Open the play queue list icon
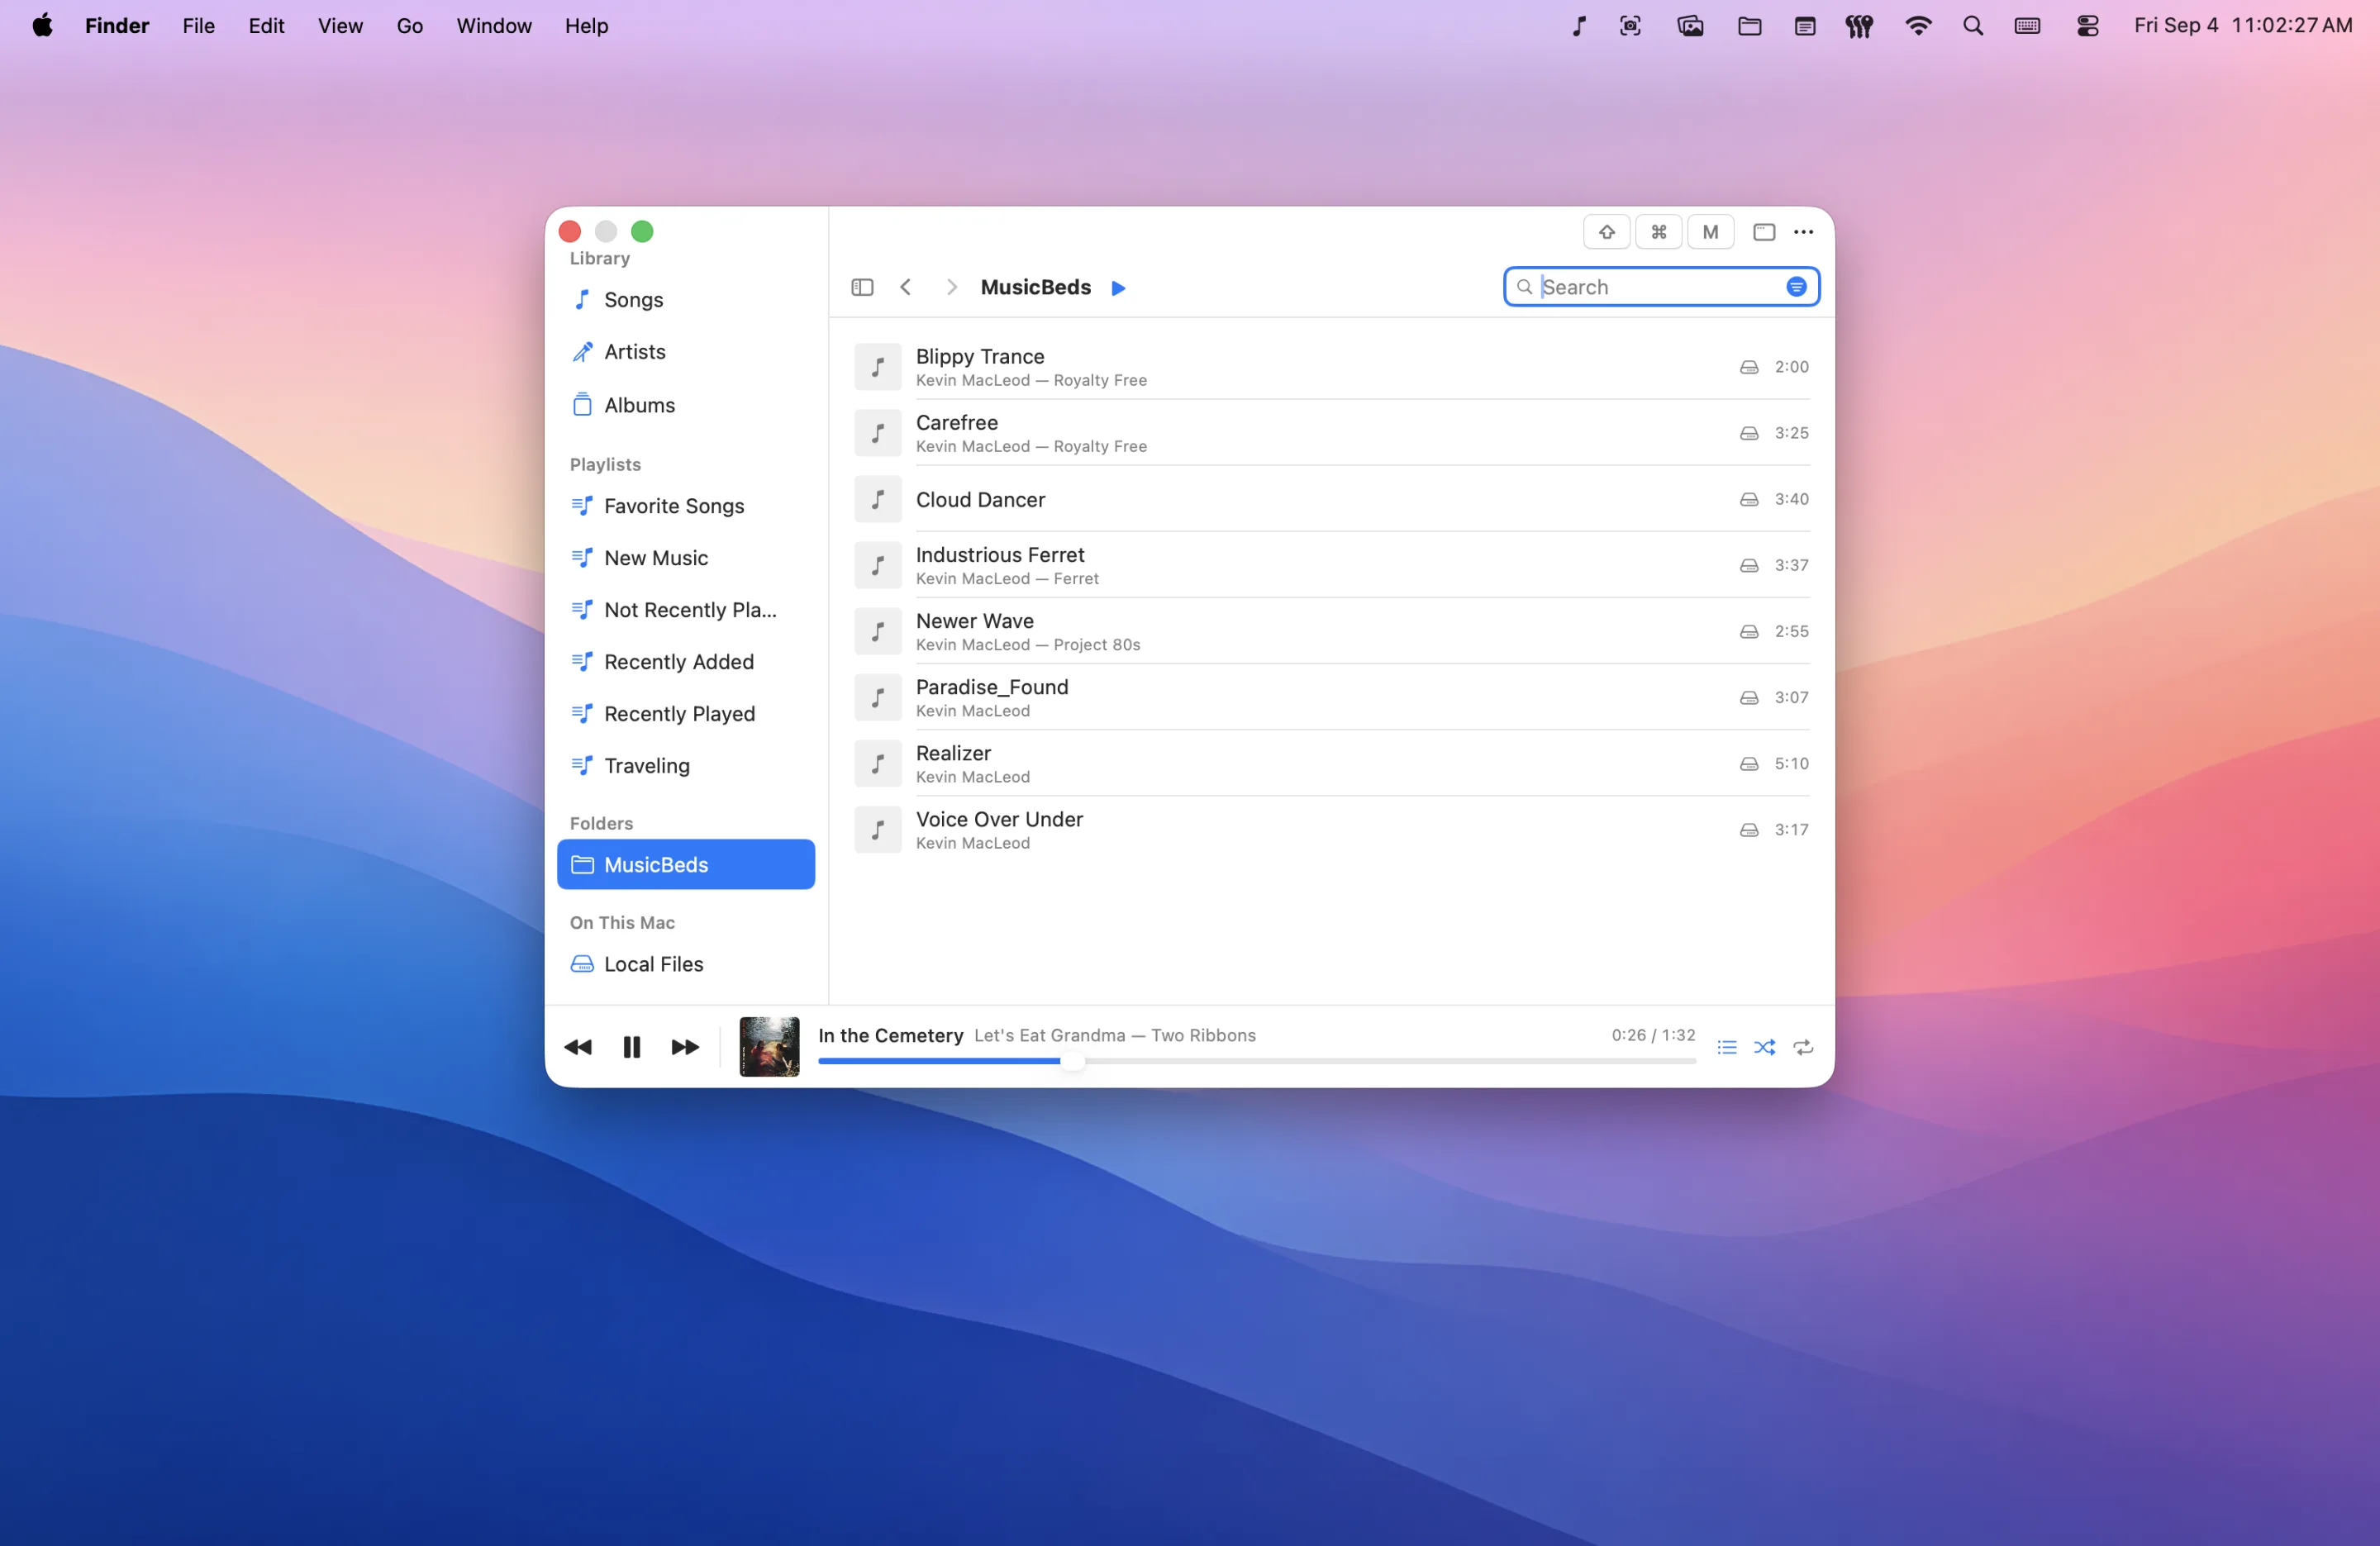2380x1546 pixels. pos(1727,1047)
